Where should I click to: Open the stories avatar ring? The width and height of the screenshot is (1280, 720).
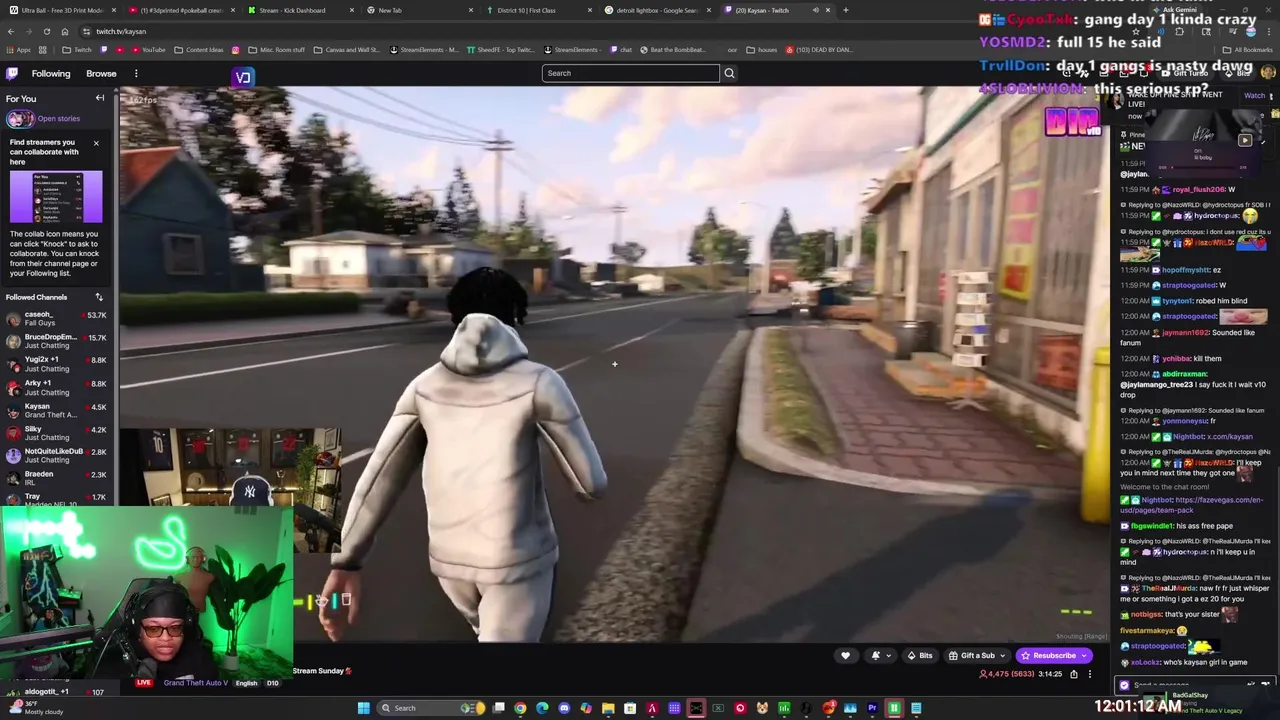[x=20, y=118]
